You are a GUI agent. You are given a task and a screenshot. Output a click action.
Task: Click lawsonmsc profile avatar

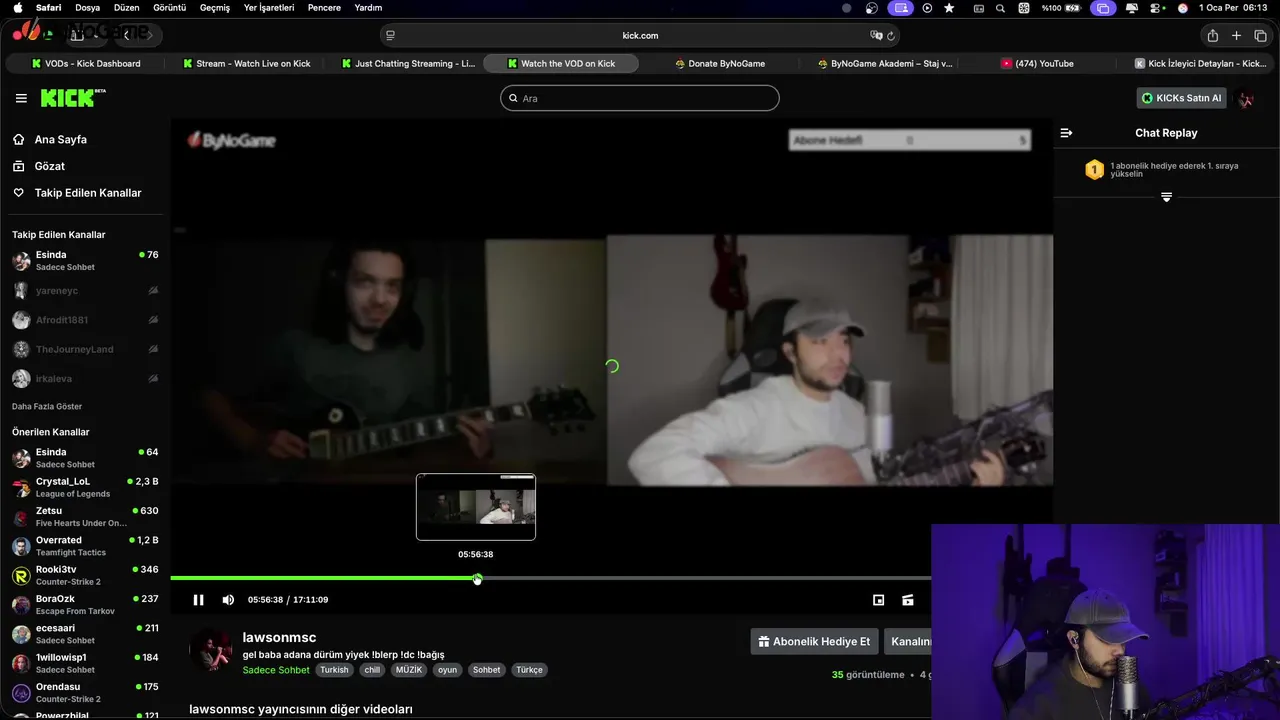211,651
